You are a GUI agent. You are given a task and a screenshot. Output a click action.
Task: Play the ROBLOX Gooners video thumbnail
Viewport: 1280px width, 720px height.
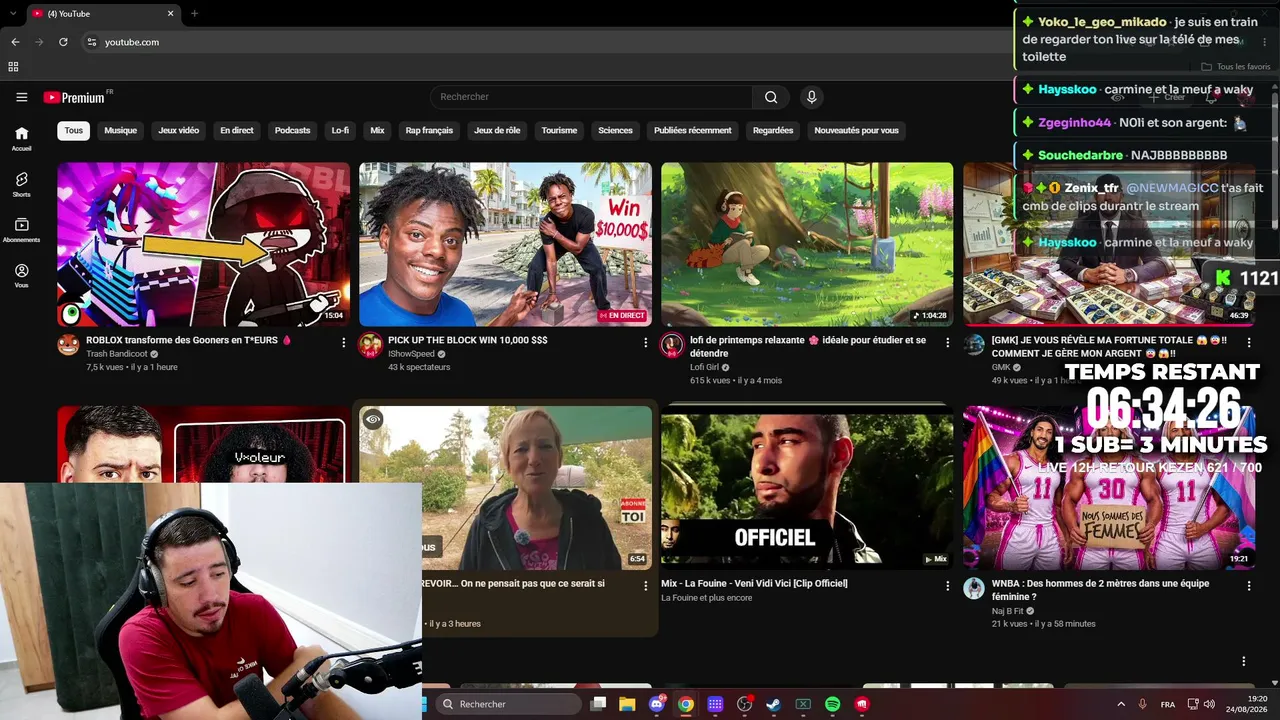[x=204, y=244]
